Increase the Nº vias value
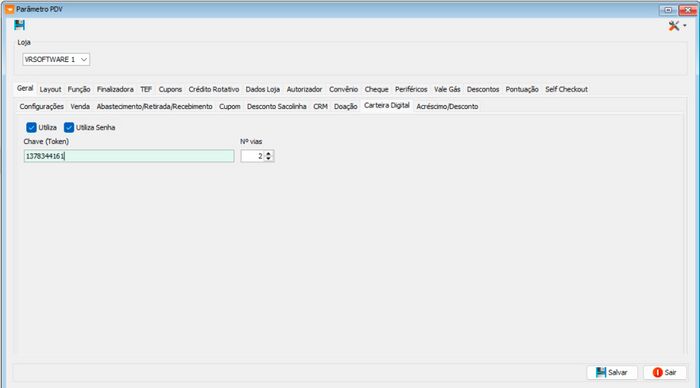Image resolution: width=700 pixels, height=388 pixels. tap(268, 153)
